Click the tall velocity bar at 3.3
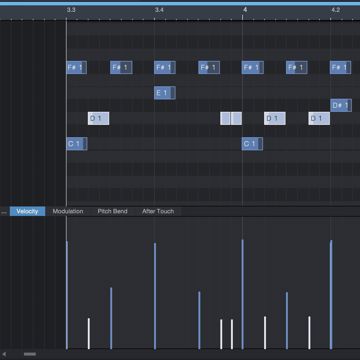The width and height of the screenshot is (360, 360). (x=67, y=295)
